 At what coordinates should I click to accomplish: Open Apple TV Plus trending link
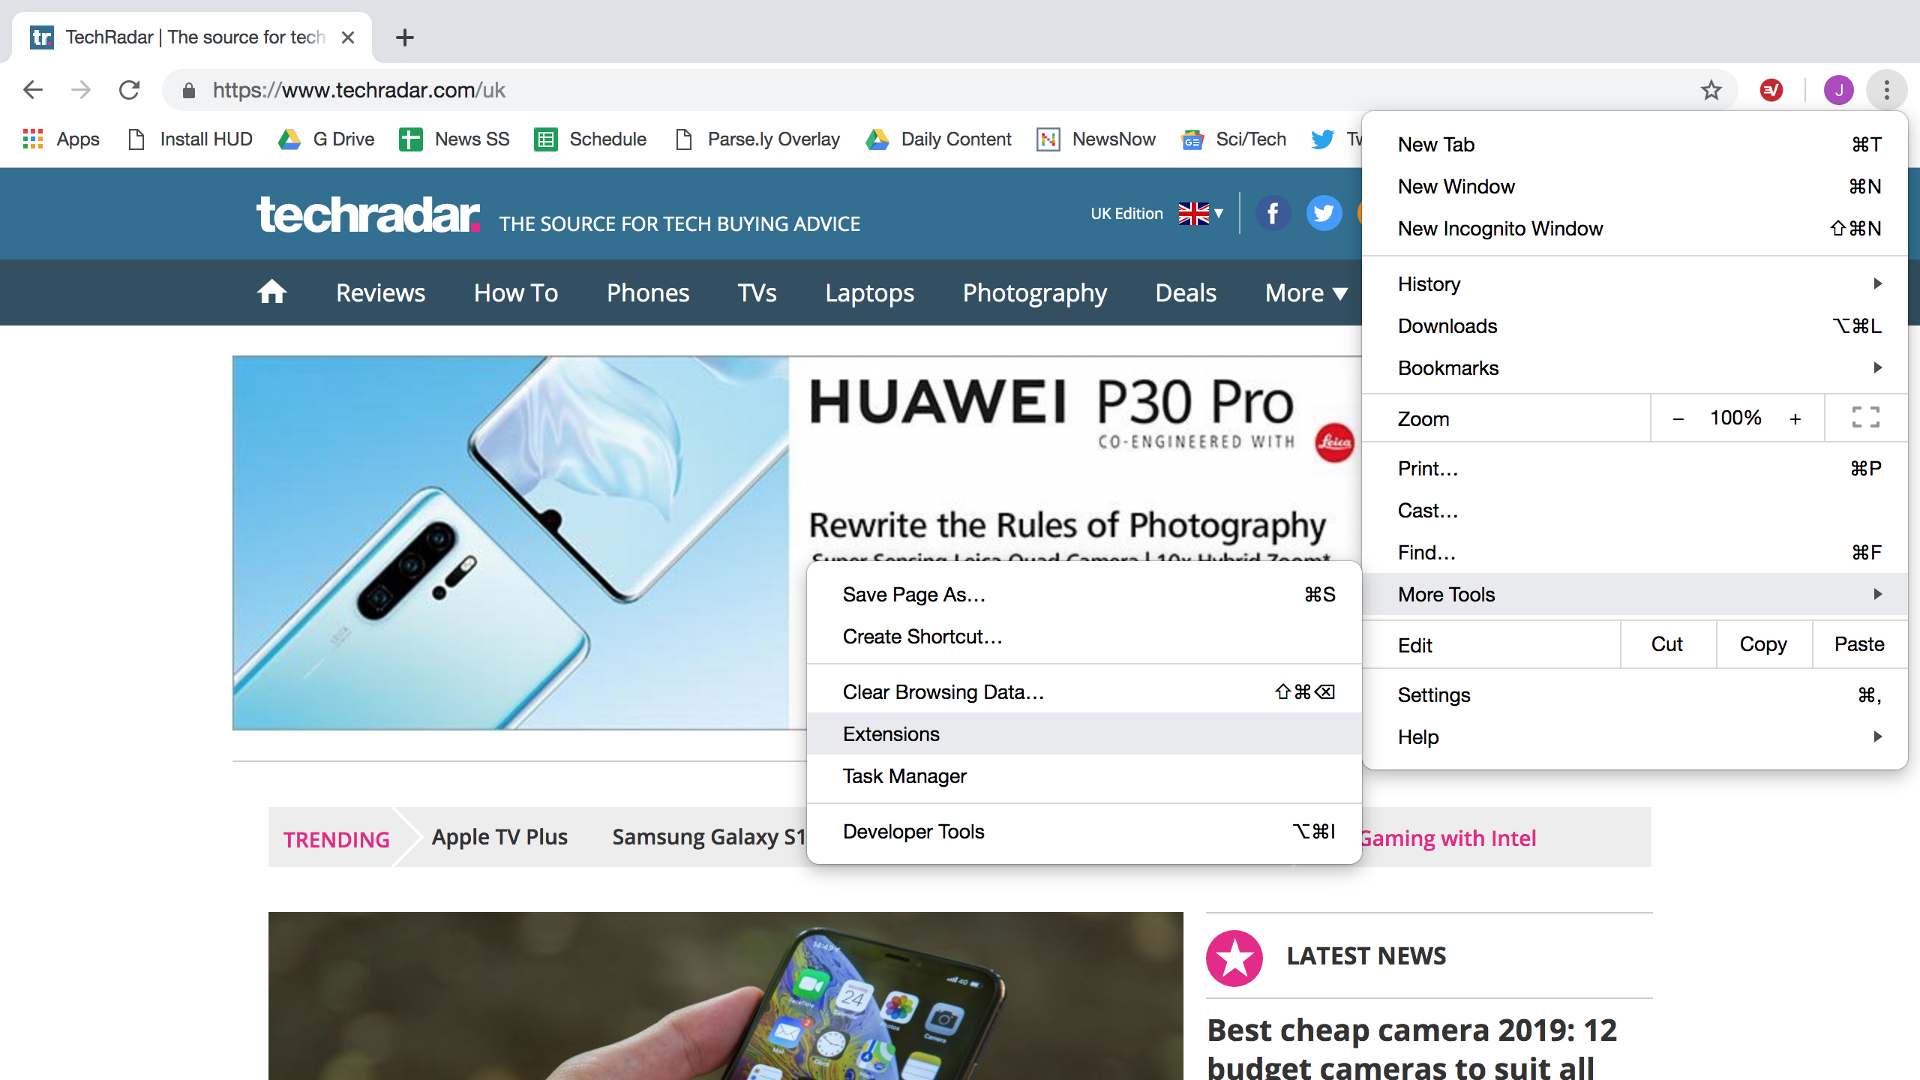499,837
